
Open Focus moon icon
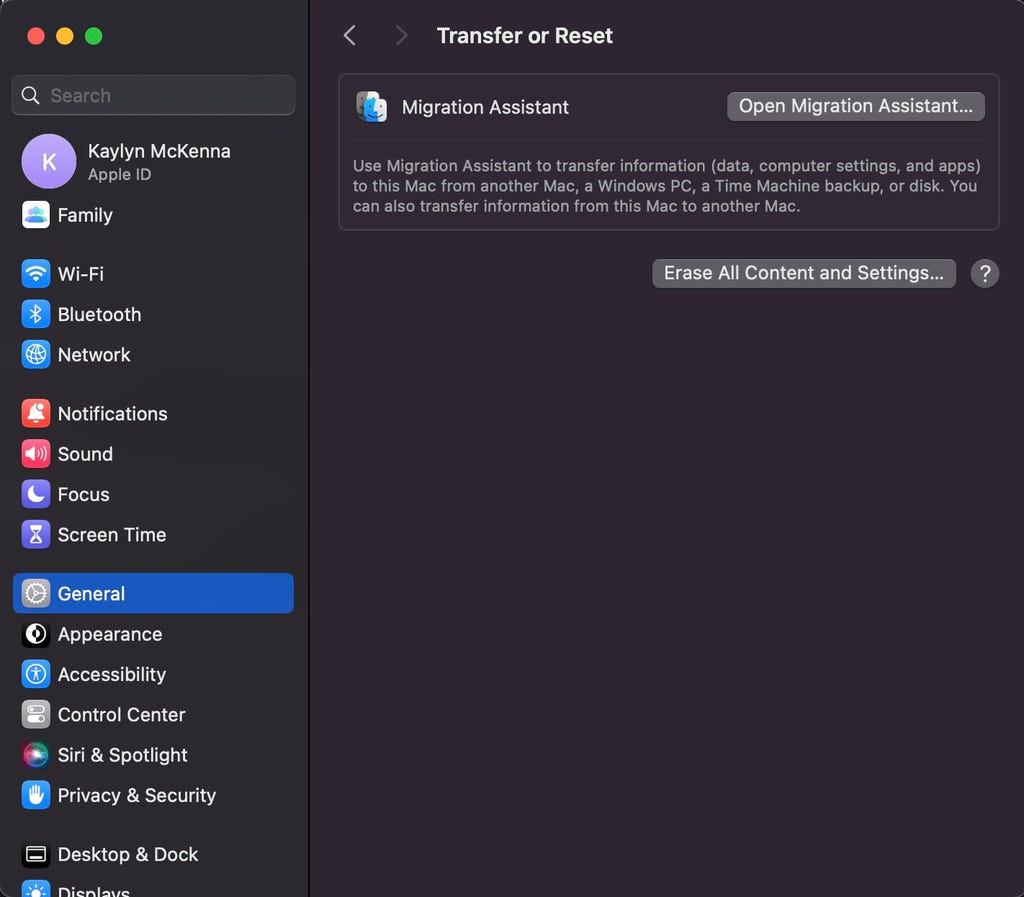(x=36, y=494)
